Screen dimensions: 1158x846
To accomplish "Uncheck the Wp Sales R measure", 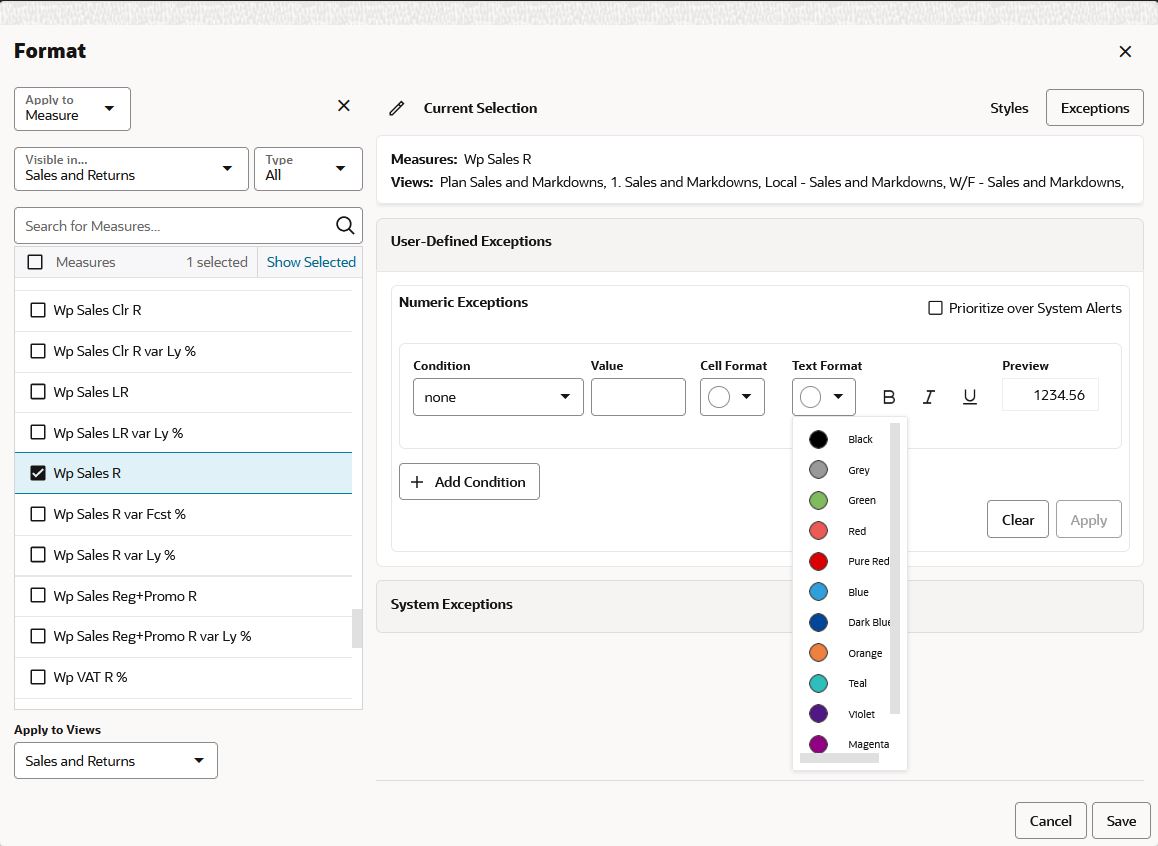I will click(x=38, y=473).
